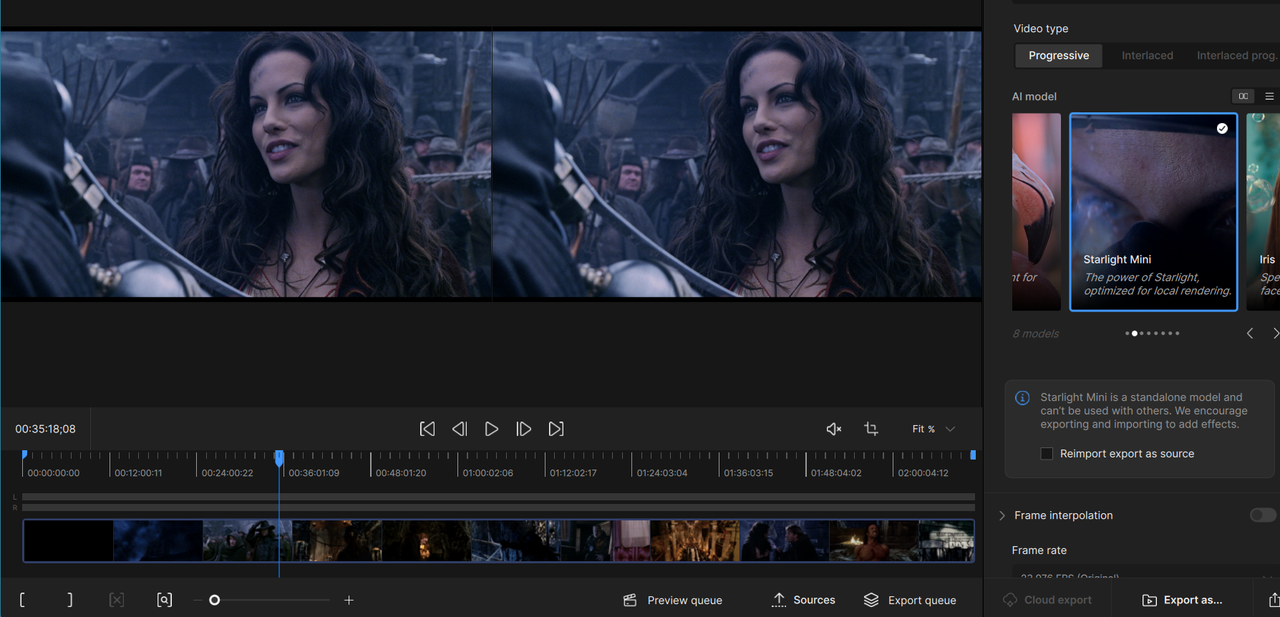The height and width of the screenshot is (617, 1280).
Task: Select Interlaced video type
Action: click(x=1147, y=56)
